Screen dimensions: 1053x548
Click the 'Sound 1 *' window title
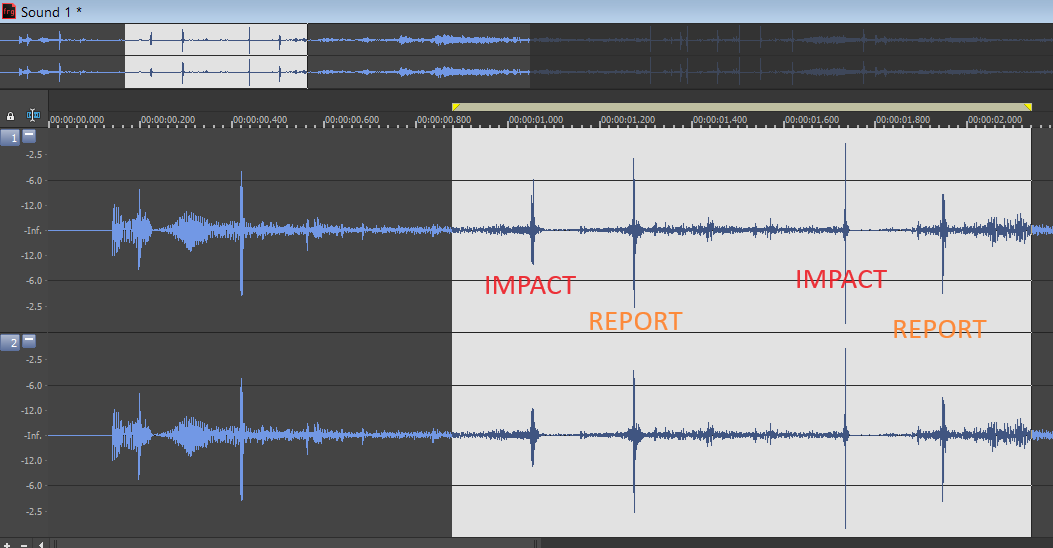tap(52, 12)
